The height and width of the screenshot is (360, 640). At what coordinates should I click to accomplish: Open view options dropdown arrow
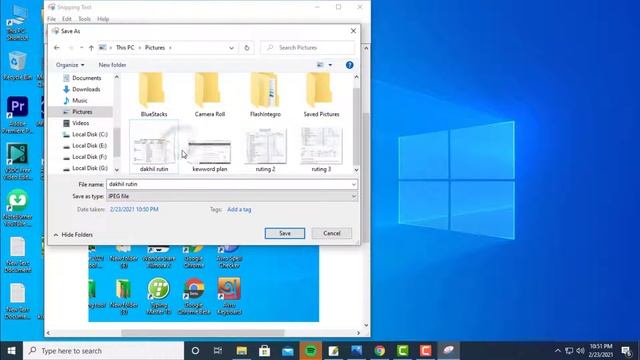pyautogui.click(x=330, y=65)
